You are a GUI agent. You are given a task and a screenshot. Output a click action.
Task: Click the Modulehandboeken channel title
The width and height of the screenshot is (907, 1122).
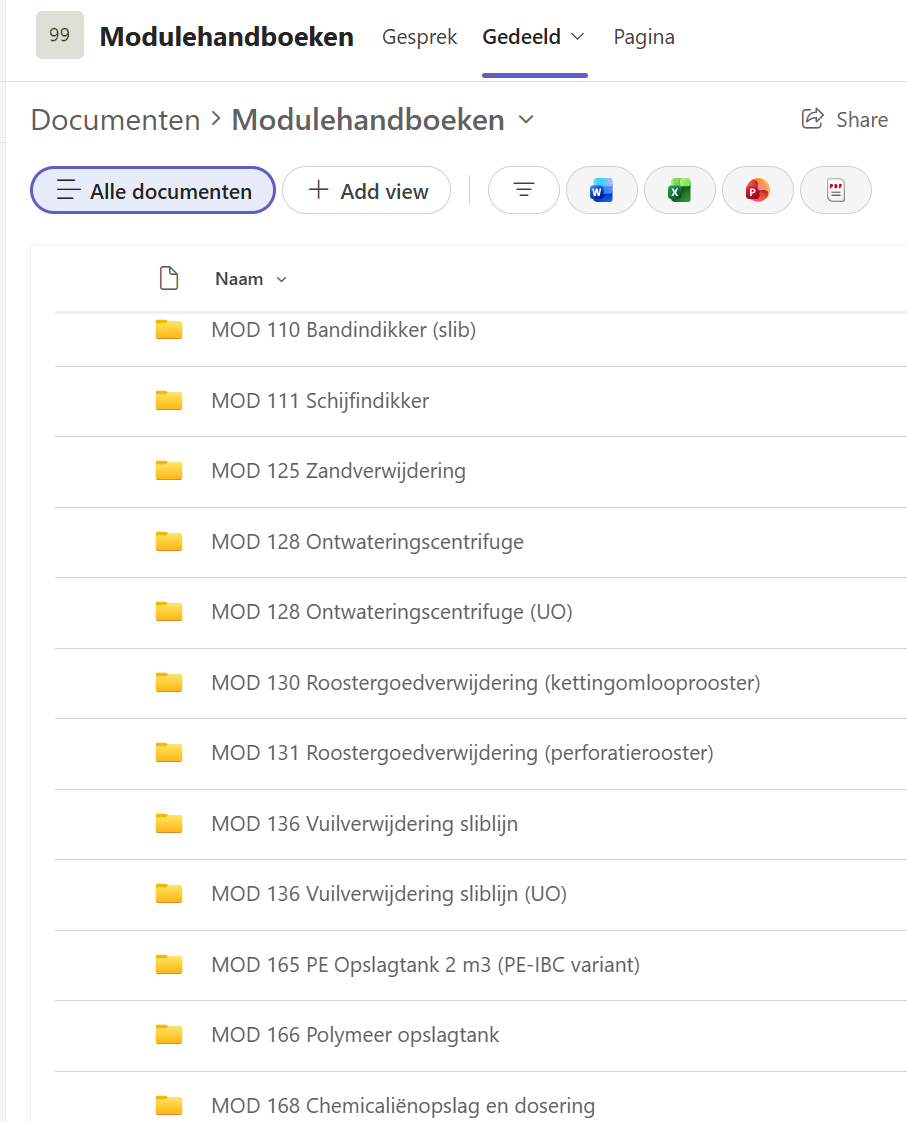point(227,36)
